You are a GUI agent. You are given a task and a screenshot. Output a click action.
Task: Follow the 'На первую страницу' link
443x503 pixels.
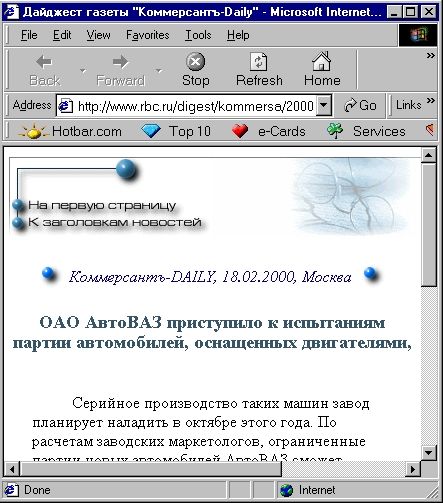point(102,205)
